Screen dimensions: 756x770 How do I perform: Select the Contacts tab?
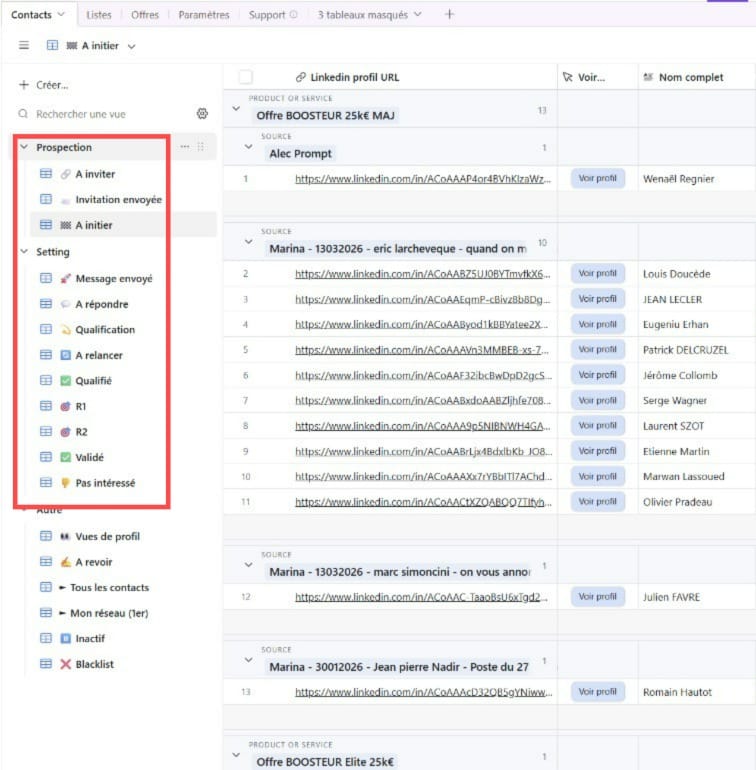coord(31,15)
